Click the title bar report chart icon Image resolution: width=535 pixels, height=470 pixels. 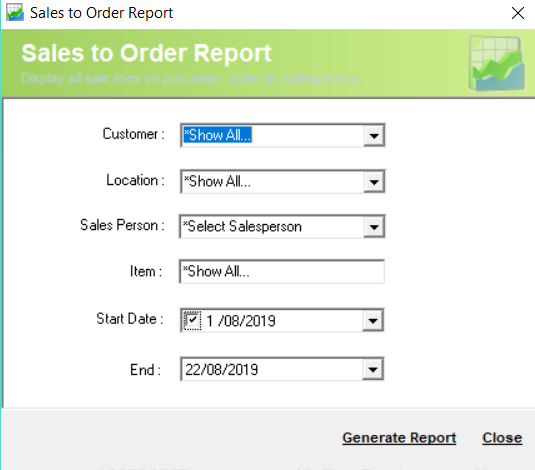15,12
